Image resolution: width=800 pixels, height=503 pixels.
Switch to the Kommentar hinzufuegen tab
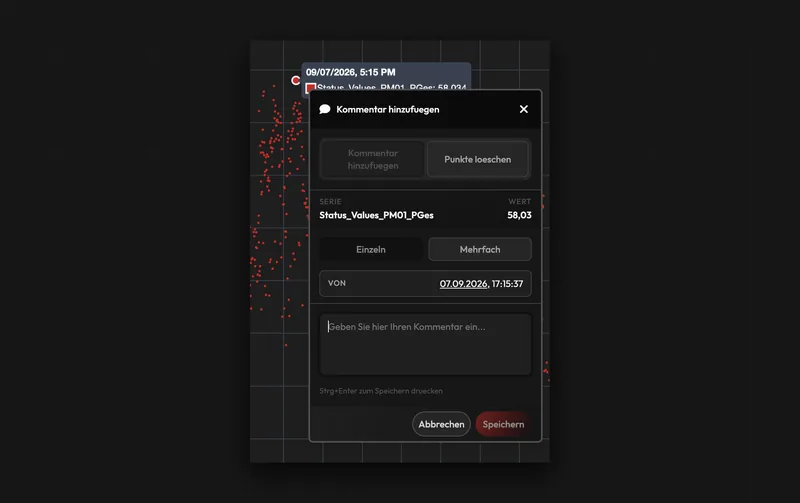[x=373, y=159]
